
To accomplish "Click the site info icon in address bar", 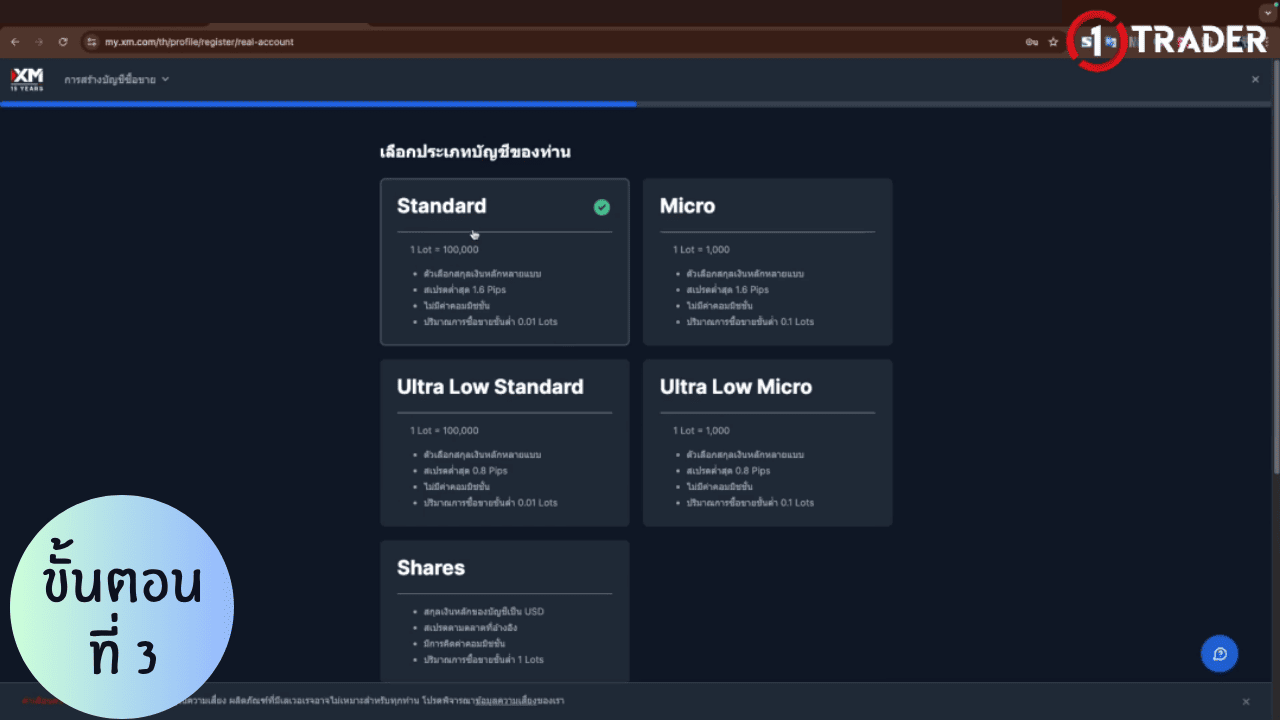I will (x=91, y=42).
